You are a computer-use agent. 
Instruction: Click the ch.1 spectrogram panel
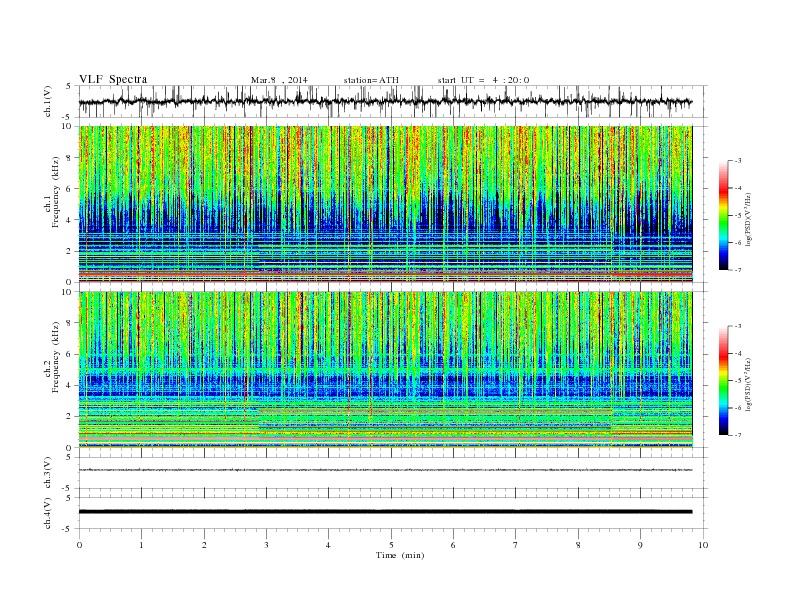click(x=386, y=204)
